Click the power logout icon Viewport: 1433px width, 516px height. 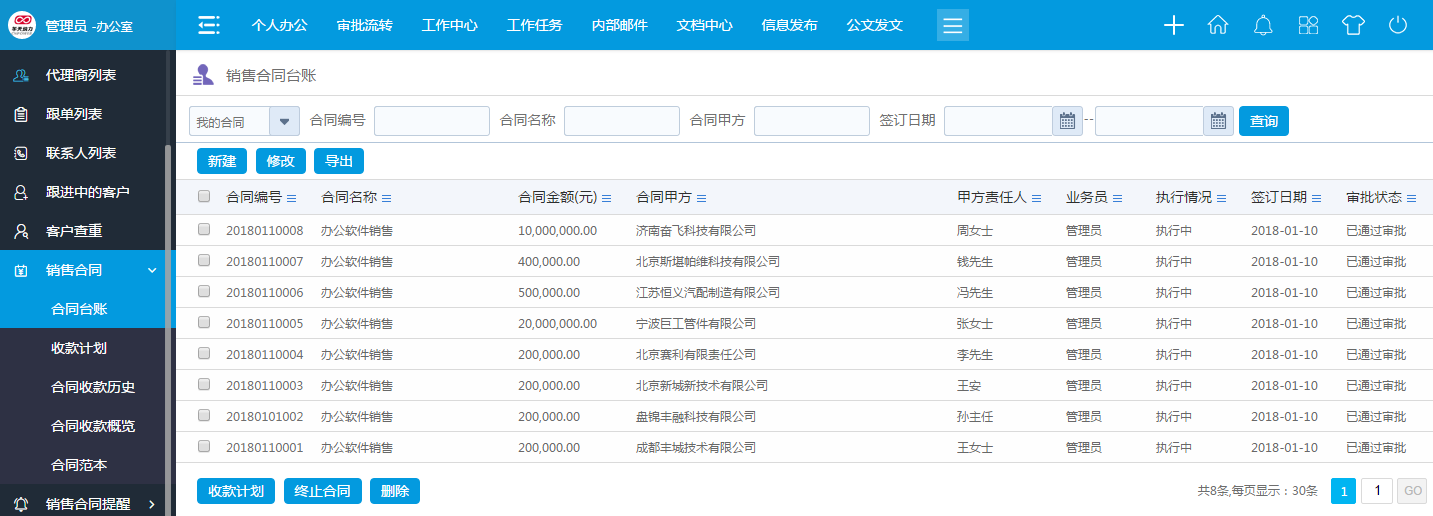coord(1398,25)
